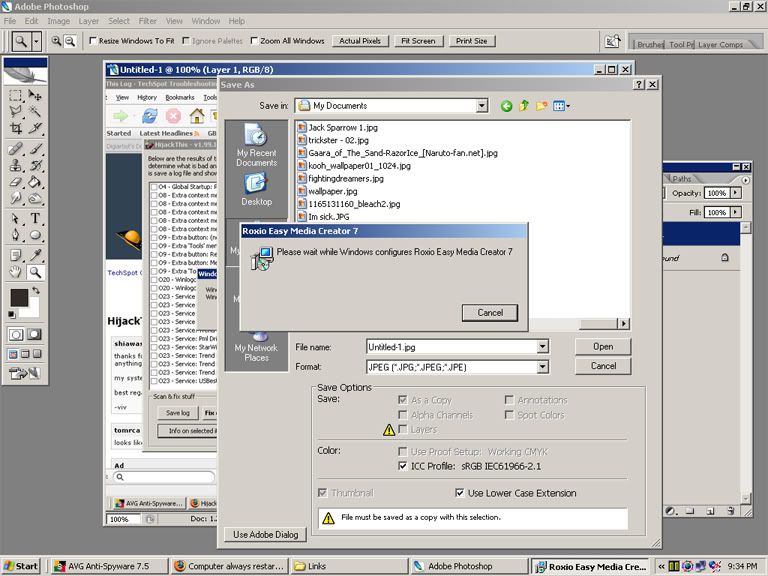
Task: Open the View Menu dropdown in Save As
Action: coord(561,106)
